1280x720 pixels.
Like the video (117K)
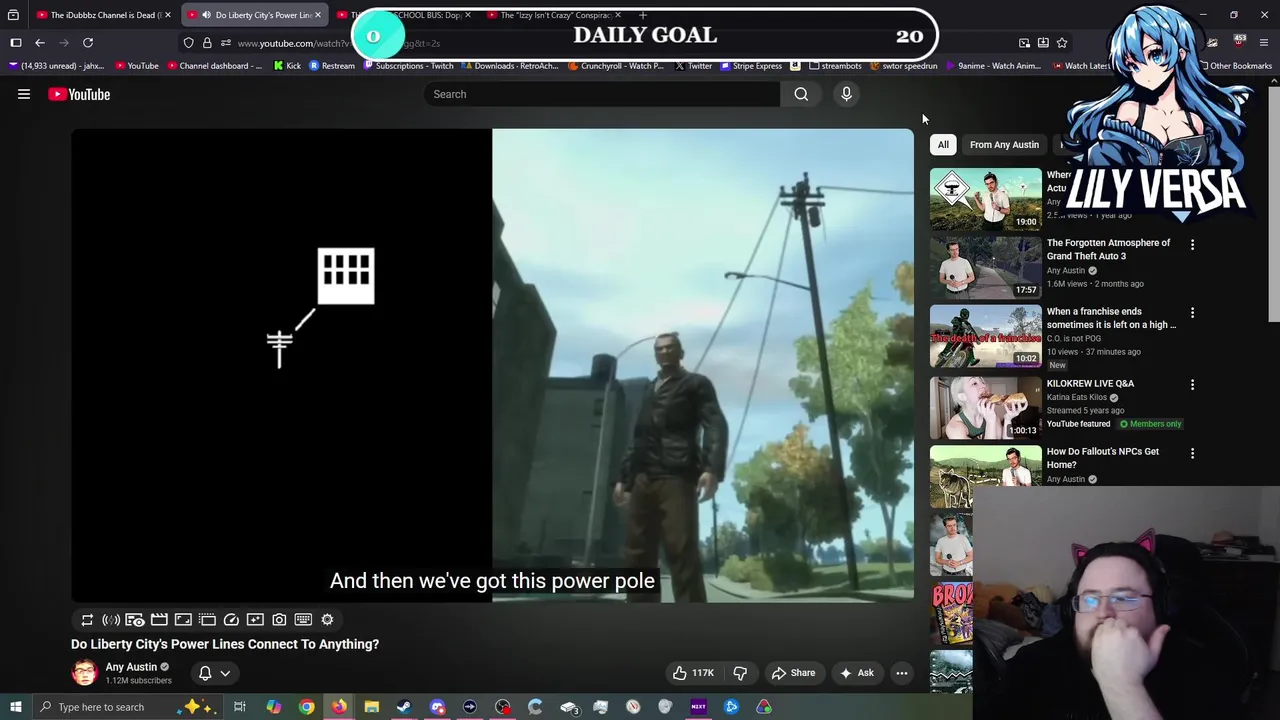[x=692, y=673]
